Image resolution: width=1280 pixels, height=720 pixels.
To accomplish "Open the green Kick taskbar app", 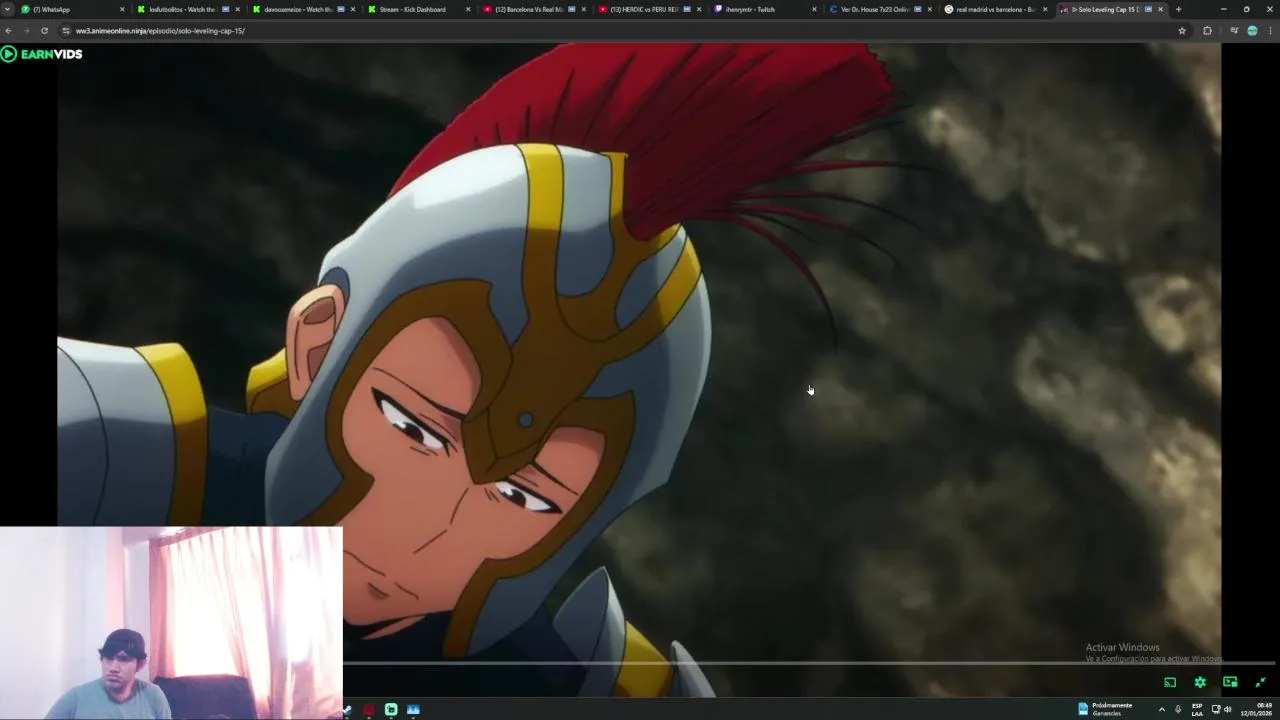I will point(391,710).
